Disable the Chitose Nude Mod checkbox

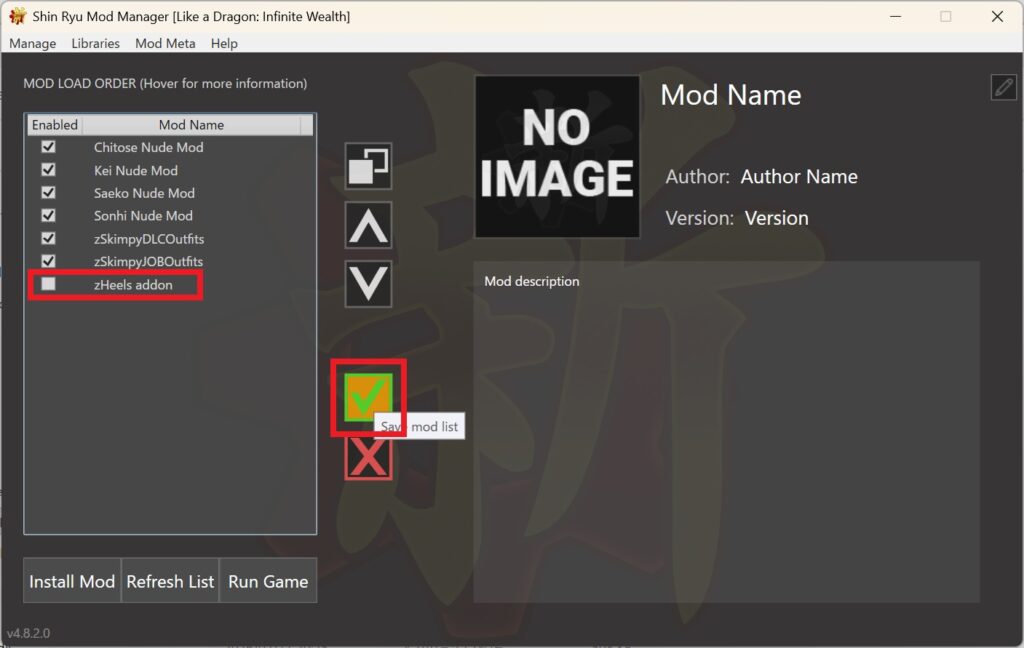(x=48, y=147)
